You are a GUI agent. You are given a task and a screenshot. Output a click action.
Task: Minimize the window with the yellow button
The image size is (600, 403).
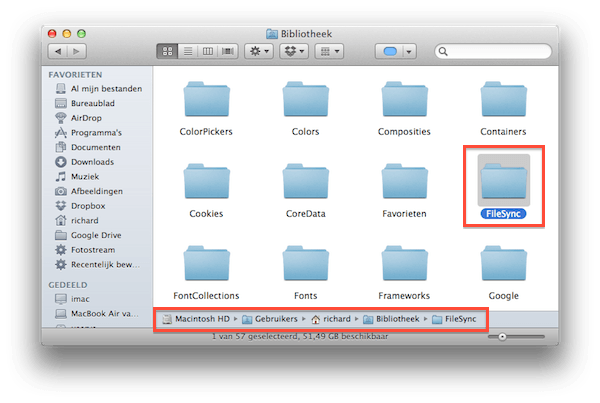point(67,34)
